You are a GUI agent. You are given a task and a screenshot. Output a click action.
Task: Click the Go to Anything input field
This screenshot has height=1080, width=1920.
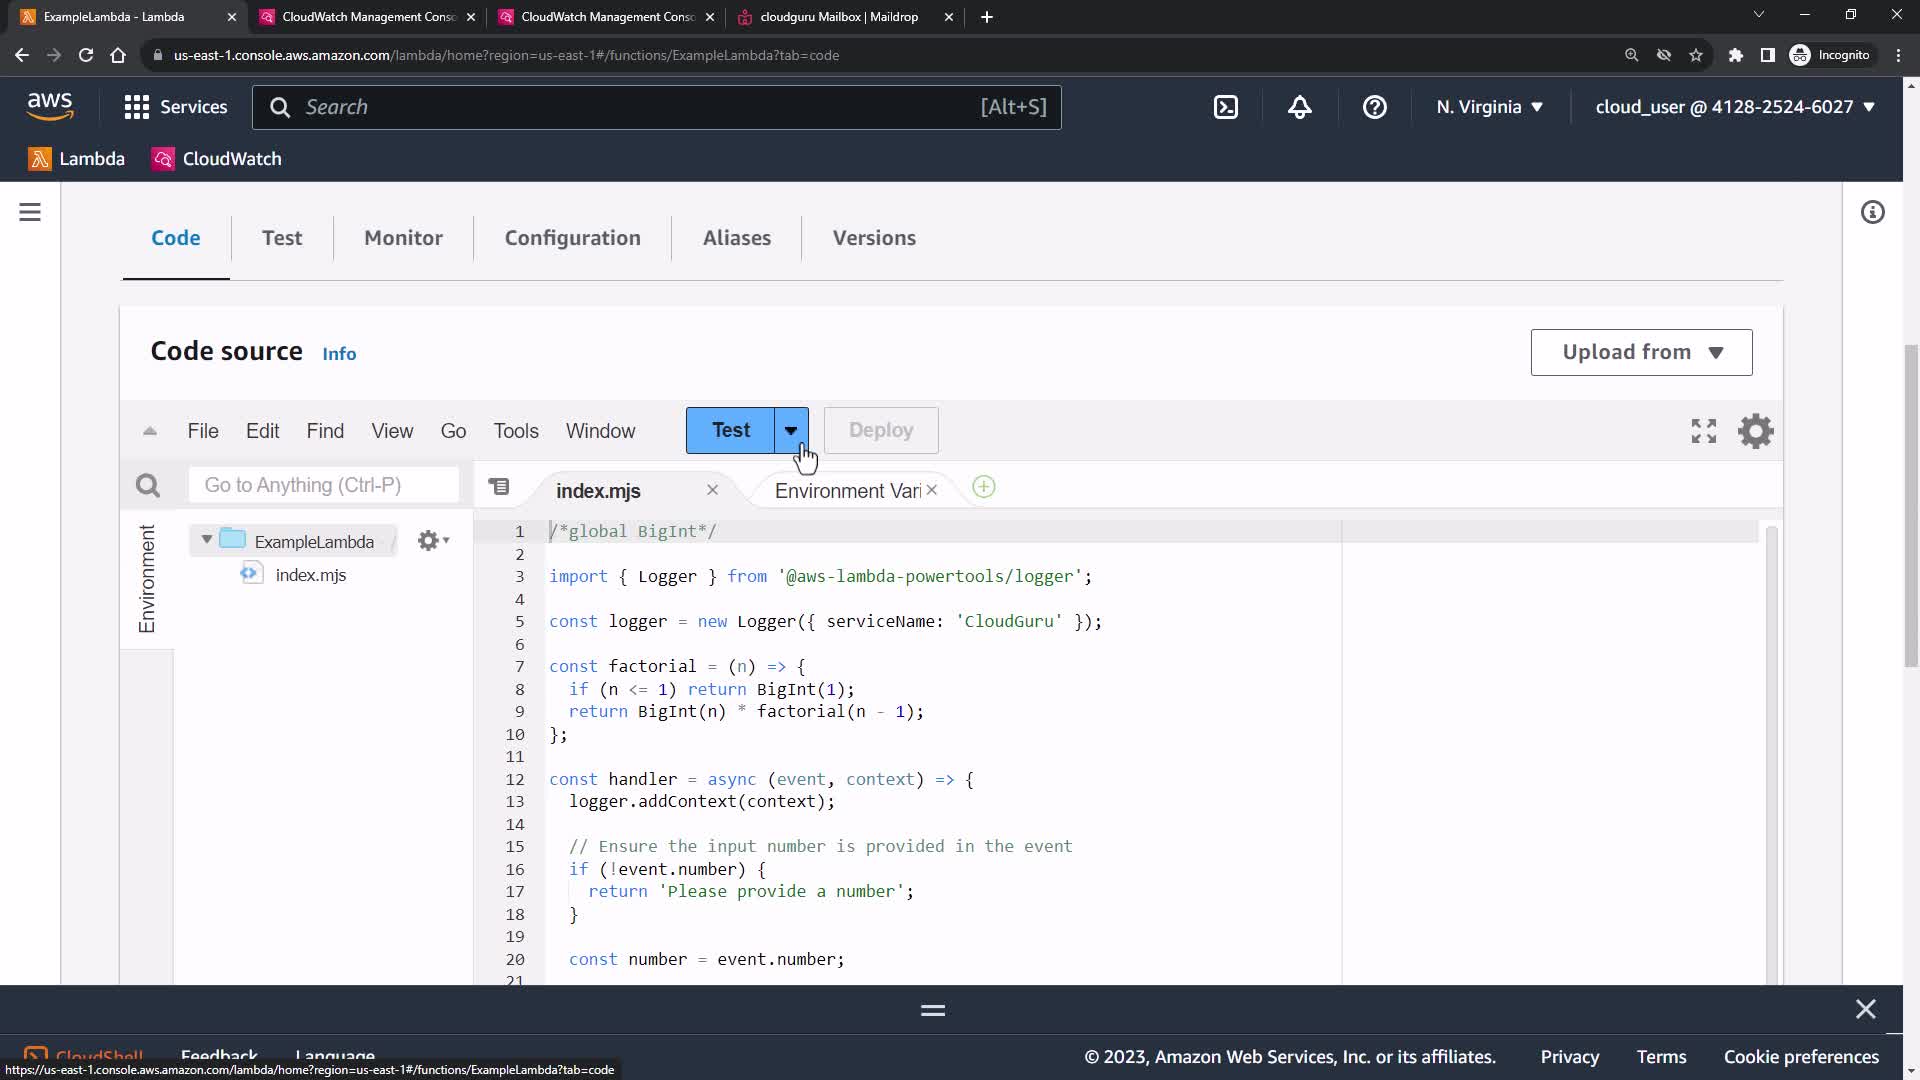click(x=323, y=485)
